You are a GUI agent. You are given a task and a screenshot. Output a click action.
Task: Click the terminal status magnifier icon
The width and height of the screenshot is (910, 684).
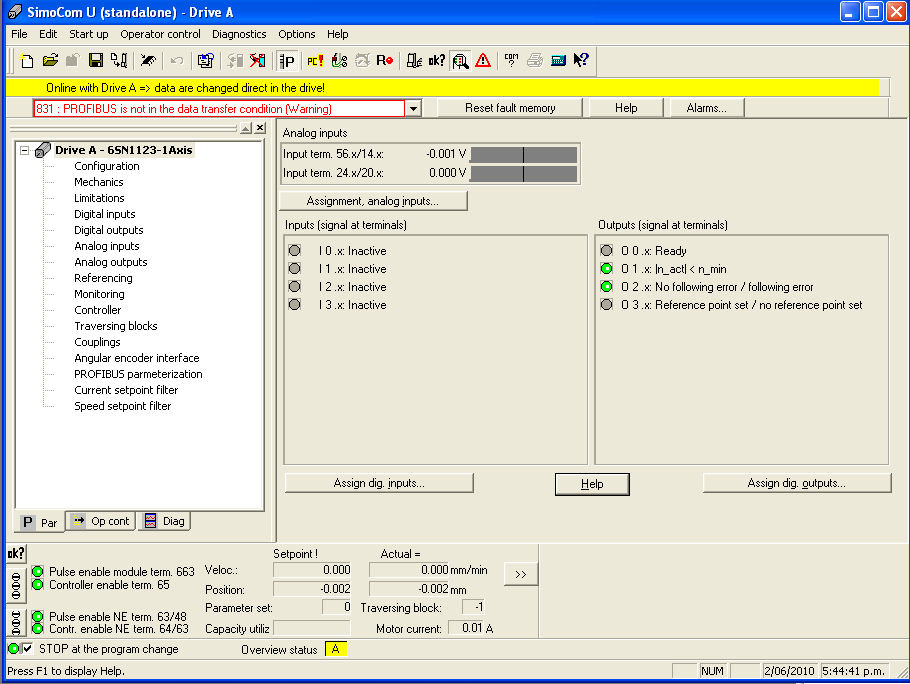(461, 60)
